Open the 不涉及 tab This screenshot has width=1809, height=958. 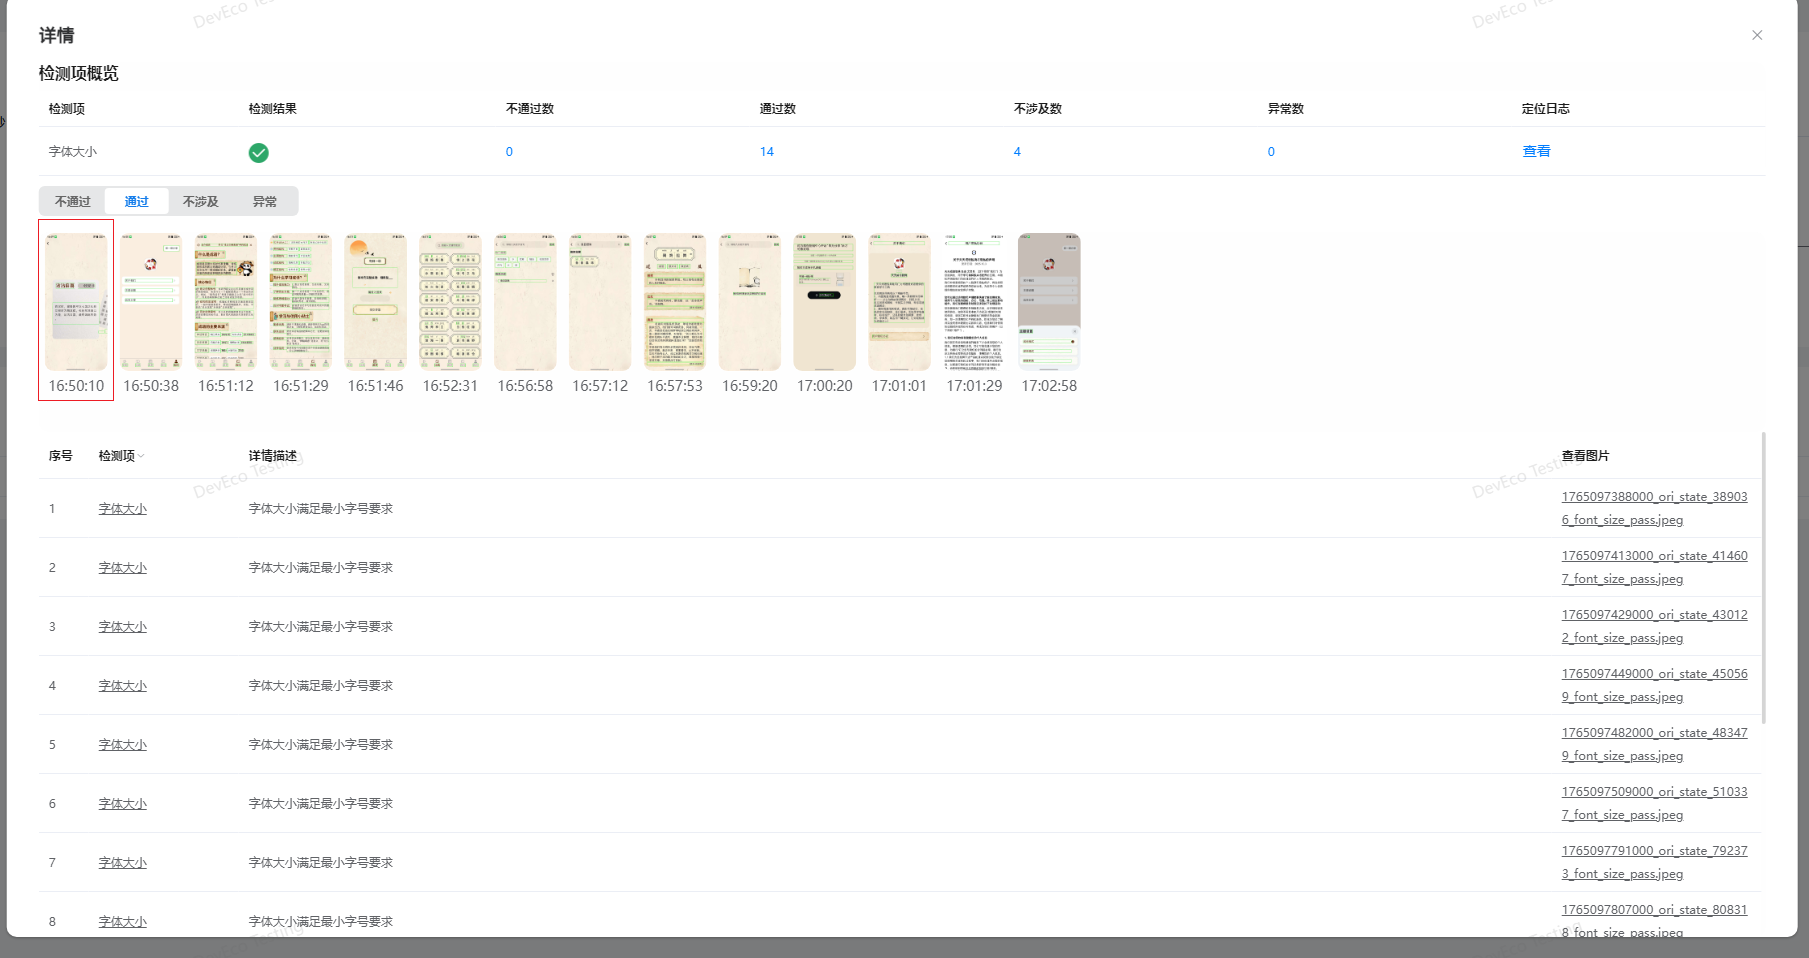pos(200,201)
